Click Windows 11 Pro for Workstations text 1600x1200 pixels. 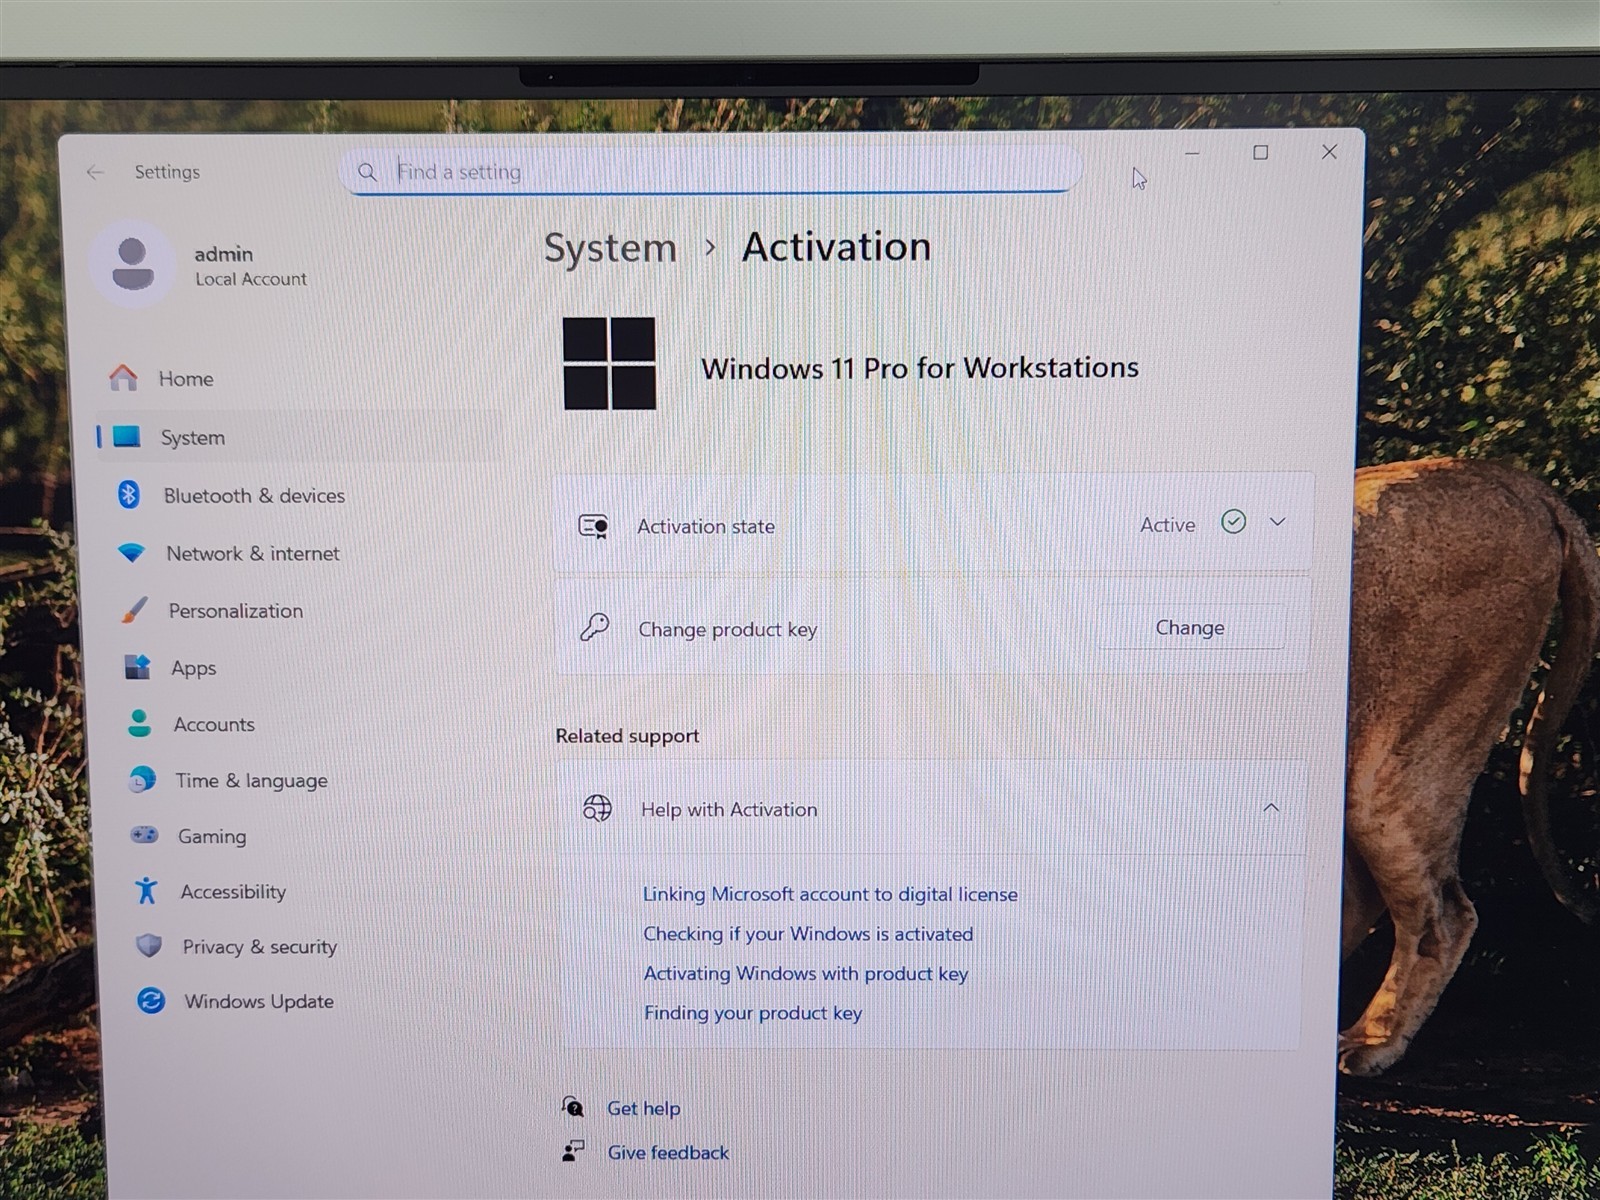[x=920, y=368]
